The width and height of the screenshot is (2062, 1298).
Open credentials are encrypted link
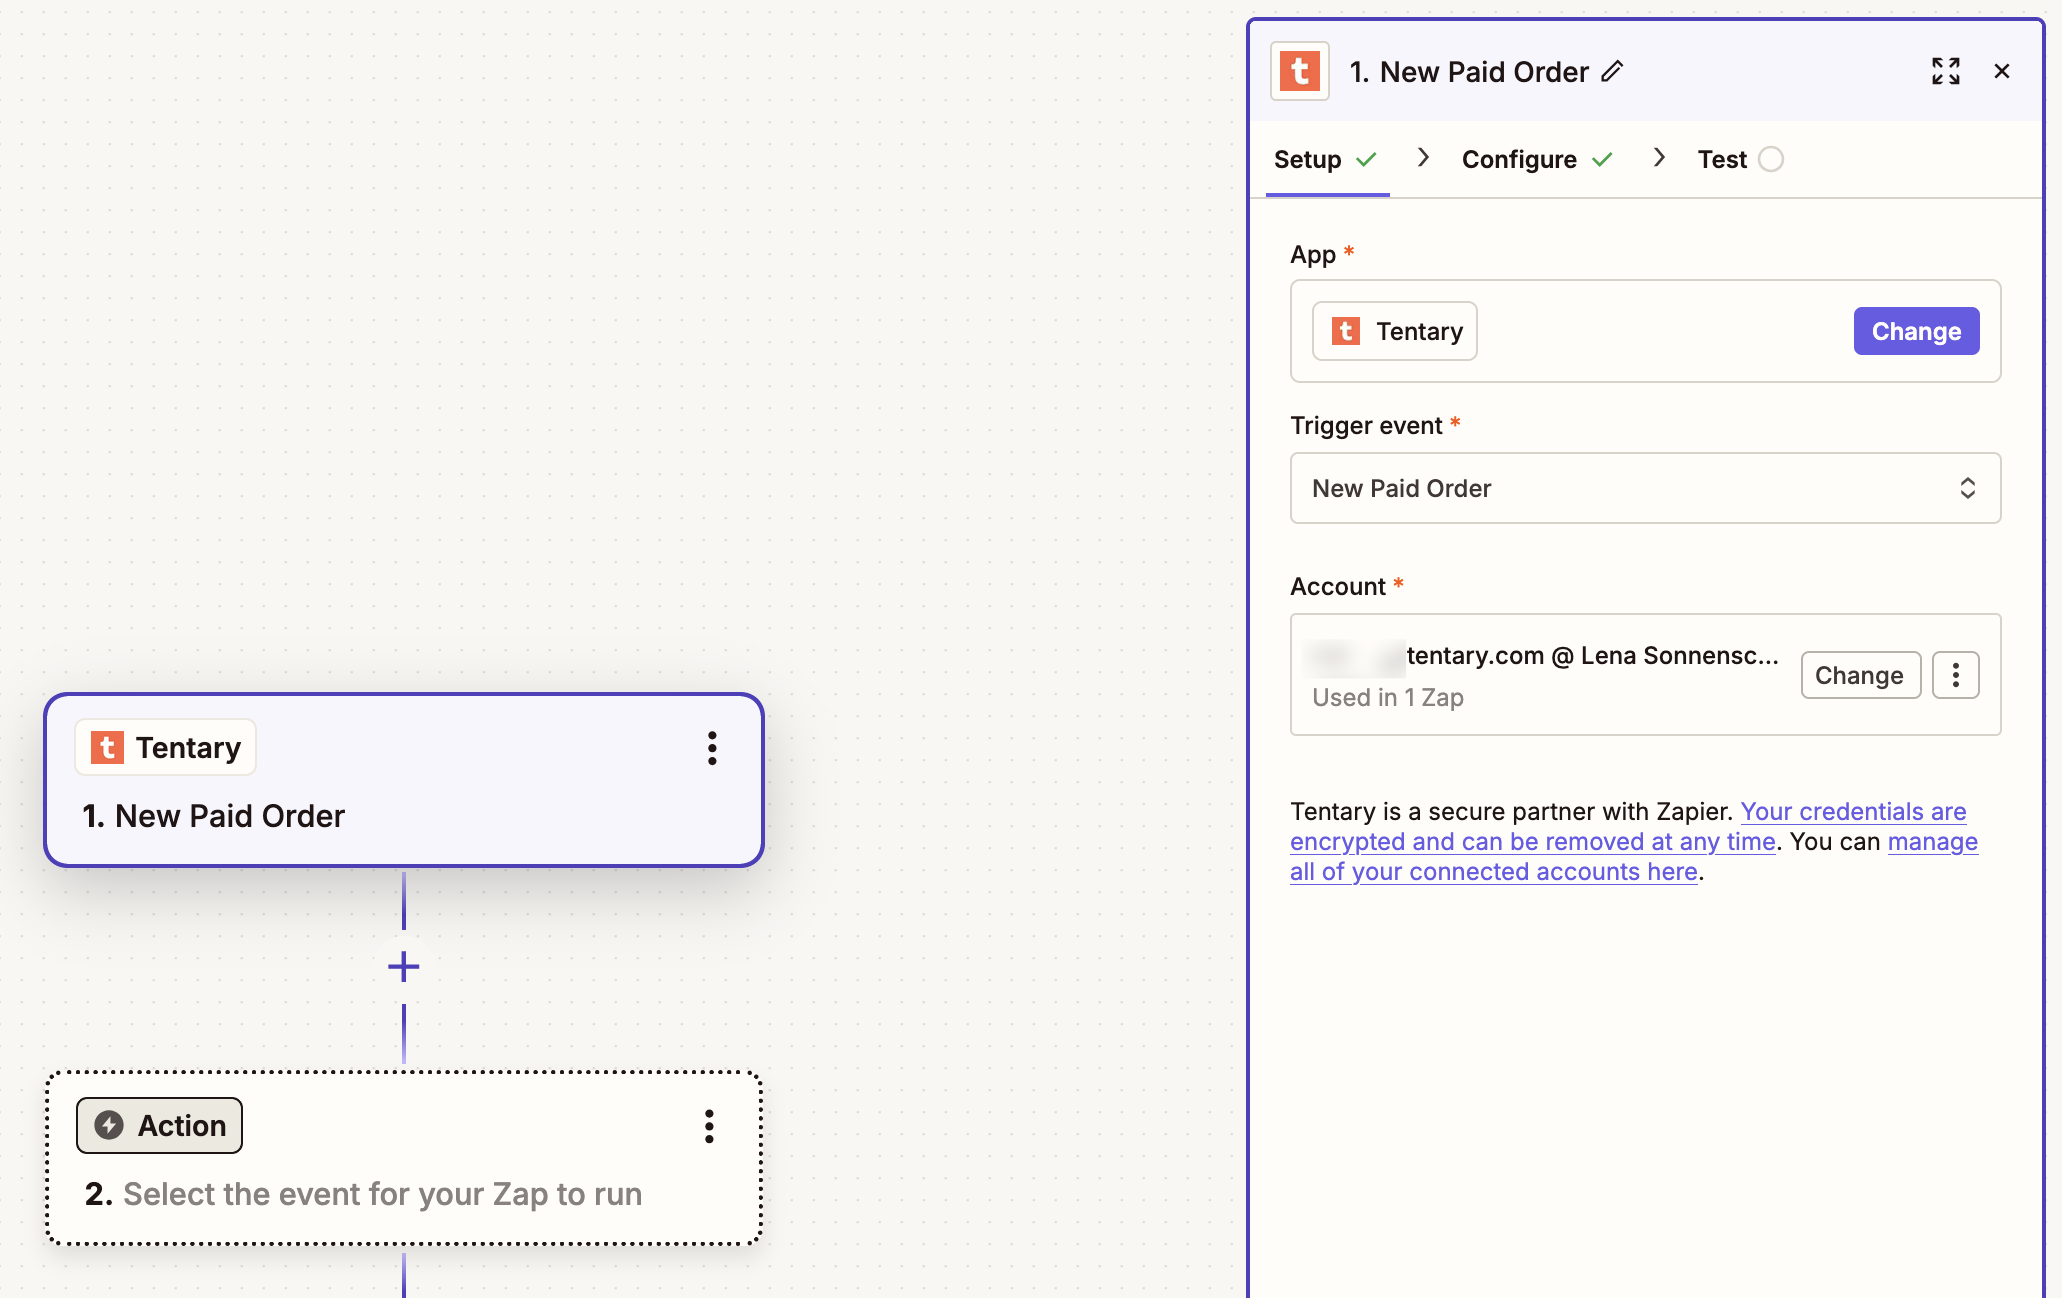[x=1628, y=826]
